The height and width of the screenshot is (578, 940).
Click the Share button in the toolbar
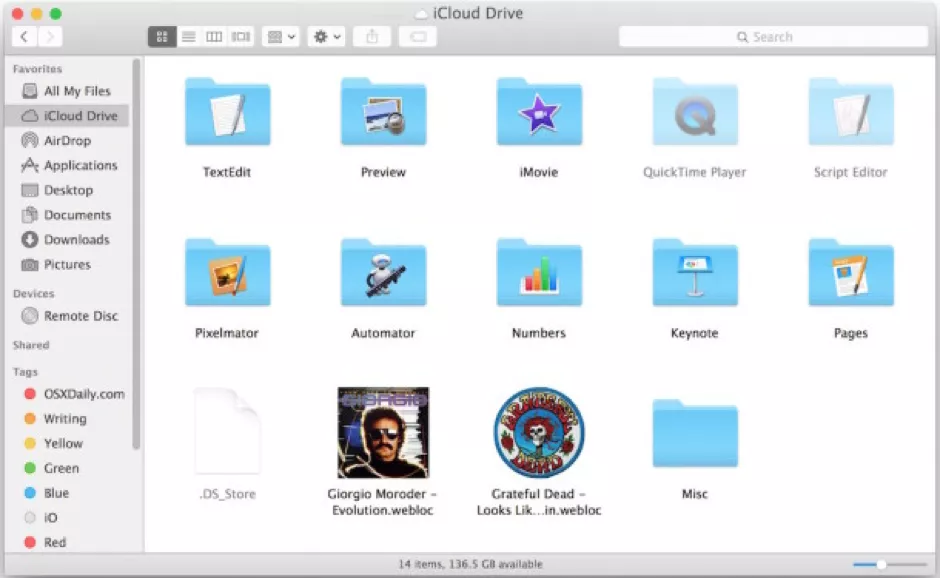click(370, 36)
